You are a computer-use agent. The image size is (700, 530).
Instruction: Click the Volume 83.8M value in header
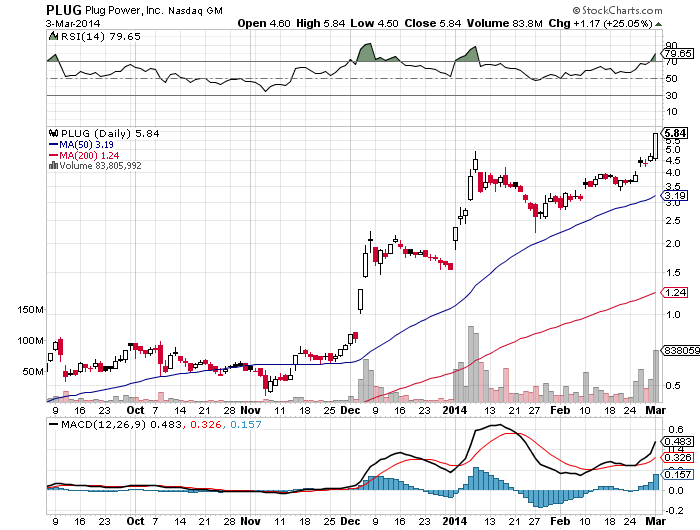point(504,23)
